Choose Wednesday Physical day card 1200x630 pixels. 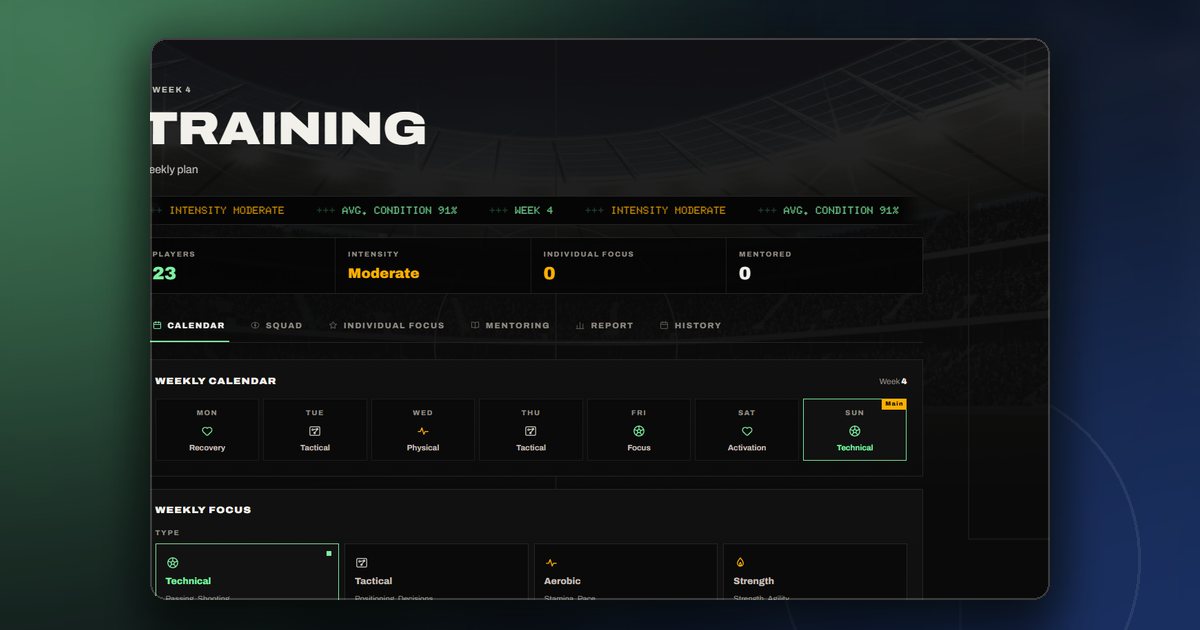click(x=423, y=430)
